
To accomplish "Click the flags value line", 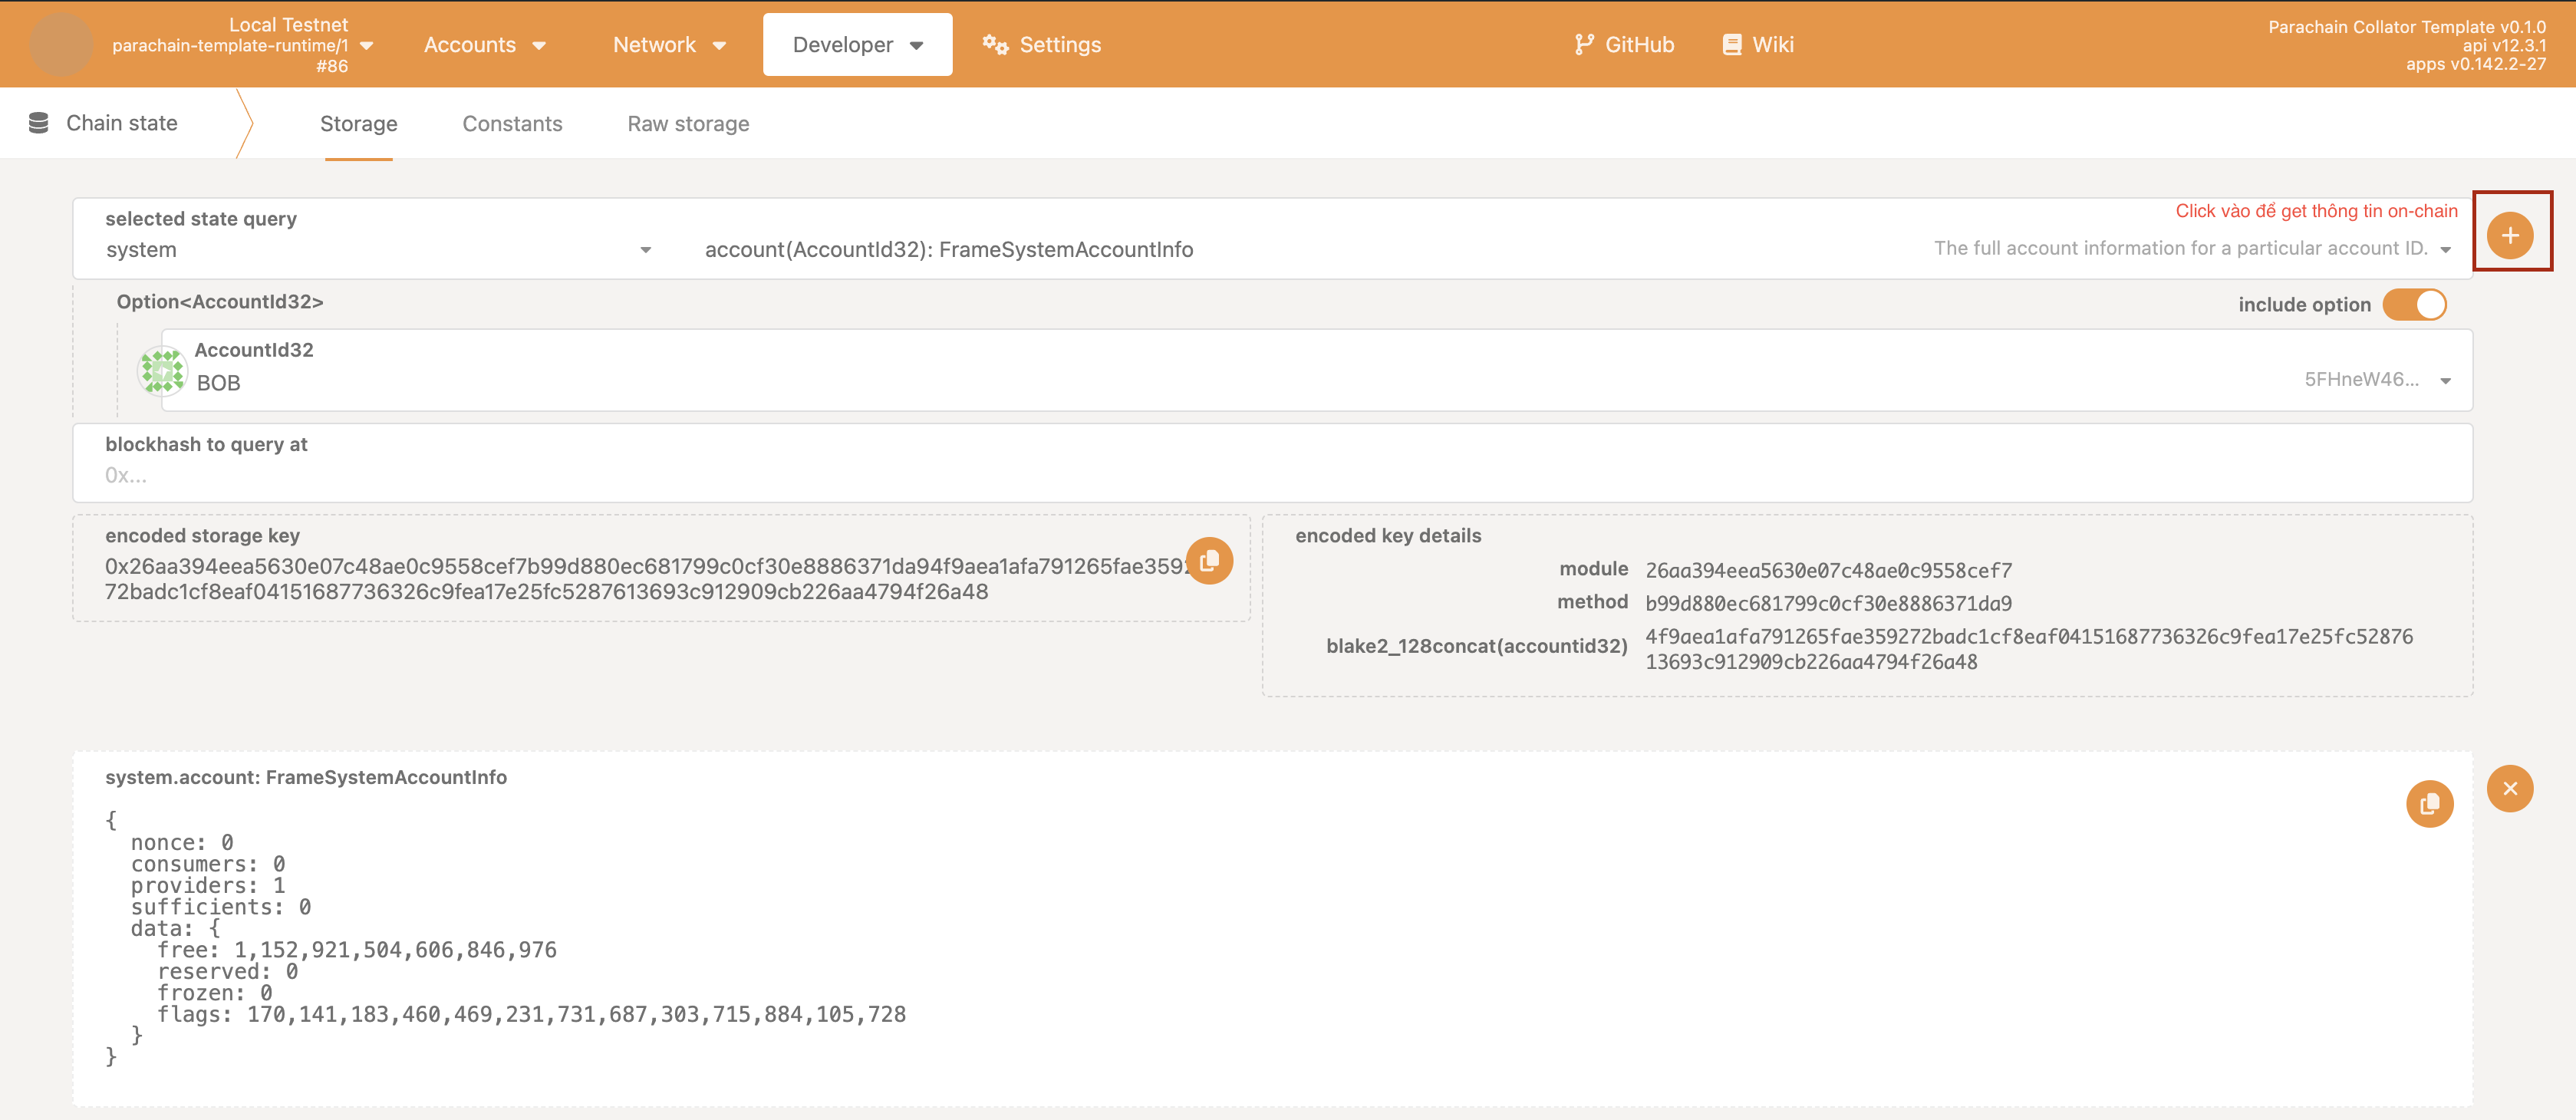I will [531, 1014].
